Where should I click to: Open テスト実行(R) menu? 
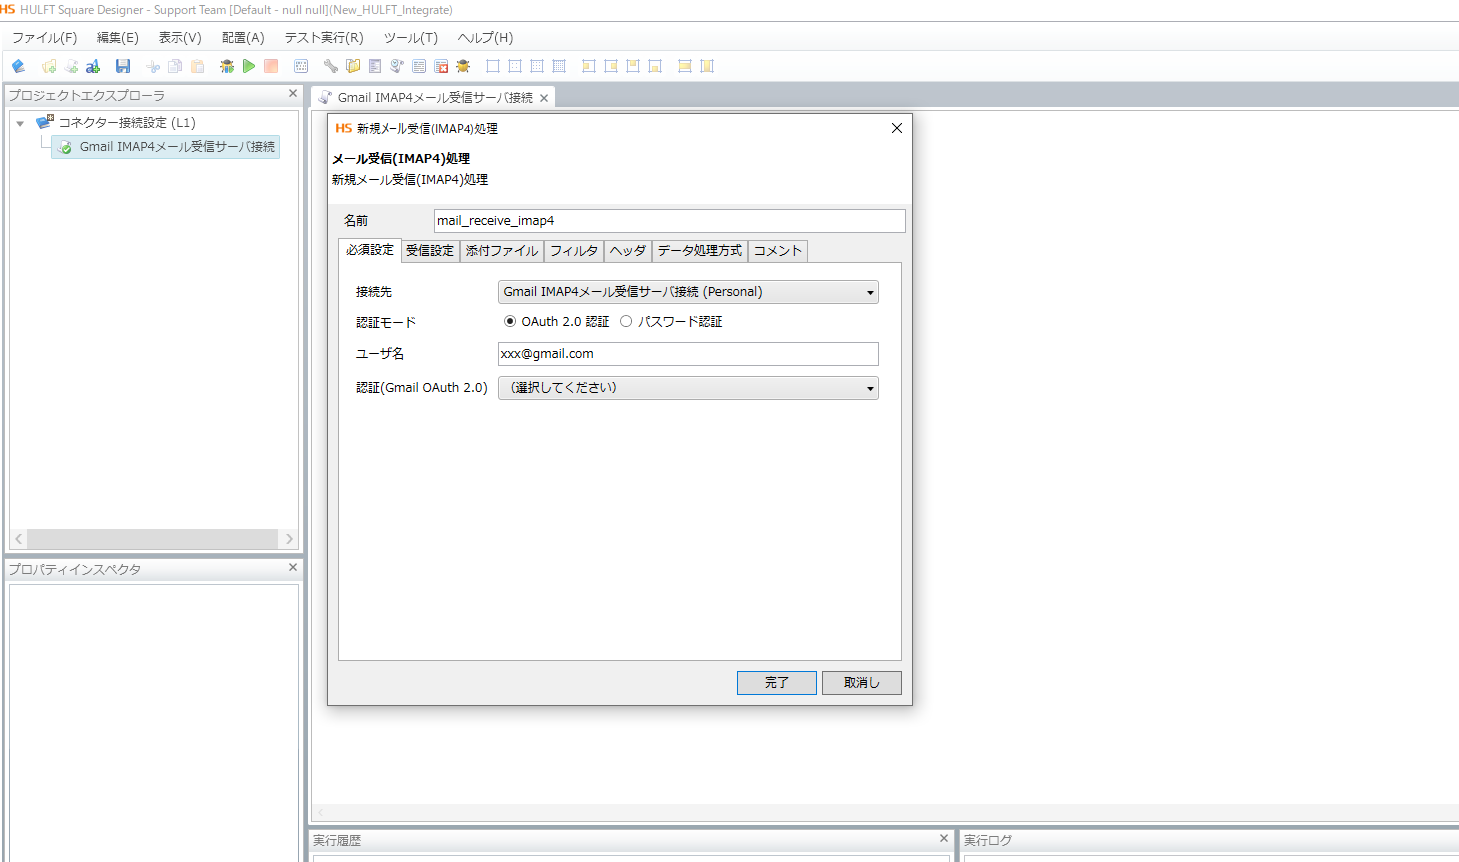[x=324, y=38]
